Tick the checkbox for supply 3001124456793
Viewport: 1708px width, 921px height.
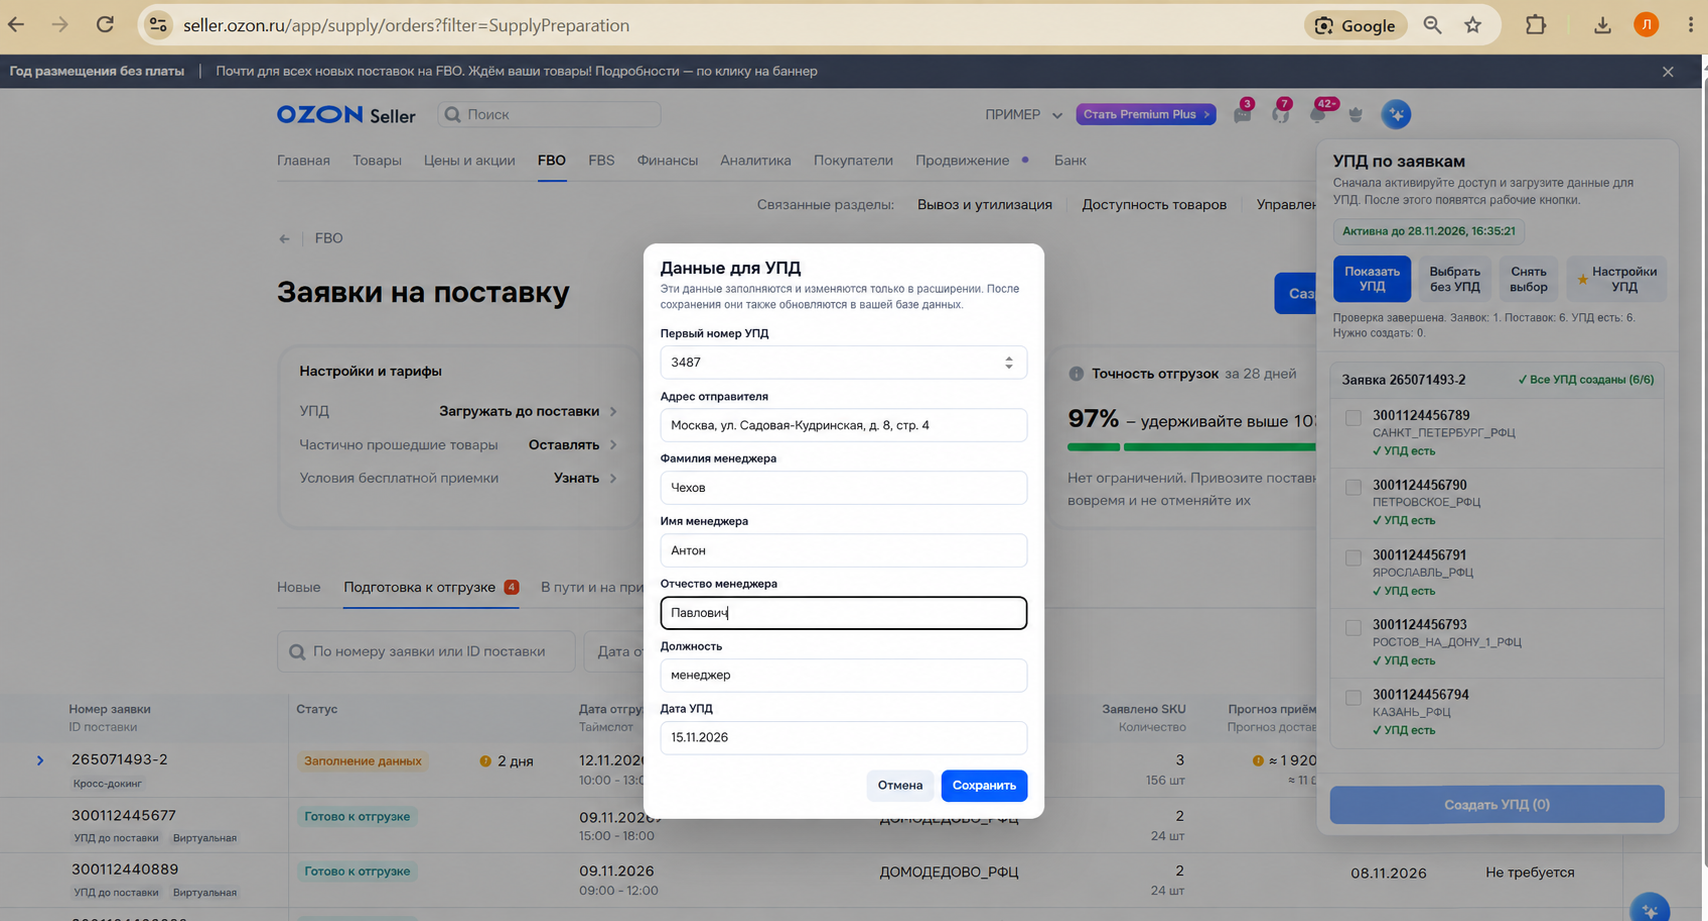click(1353, 628)
